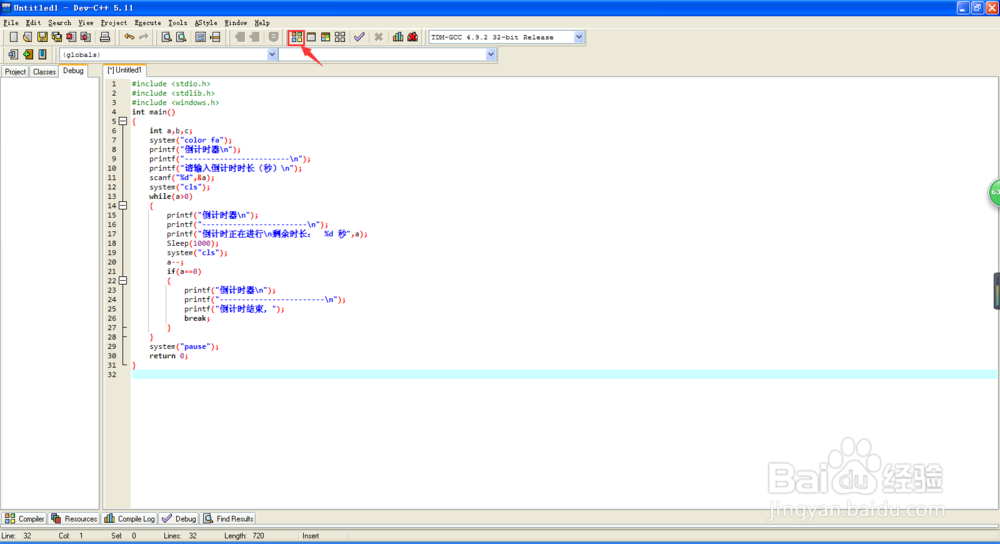
Task: Collapse the main function fold at line 5
Action: (123, 121)
